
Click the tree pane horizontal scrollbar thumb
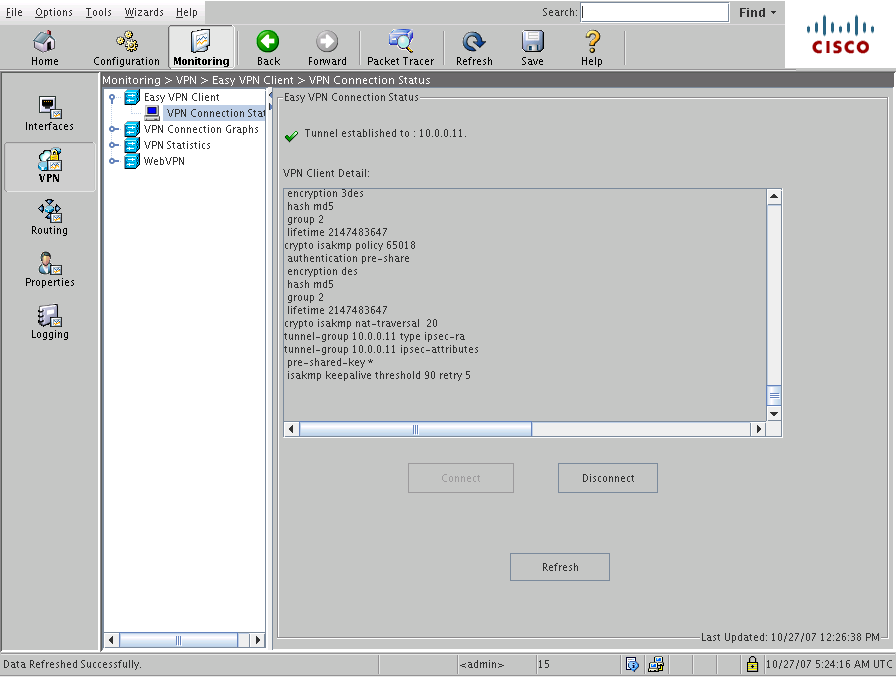pyautogui.click(x=178, y=640)
